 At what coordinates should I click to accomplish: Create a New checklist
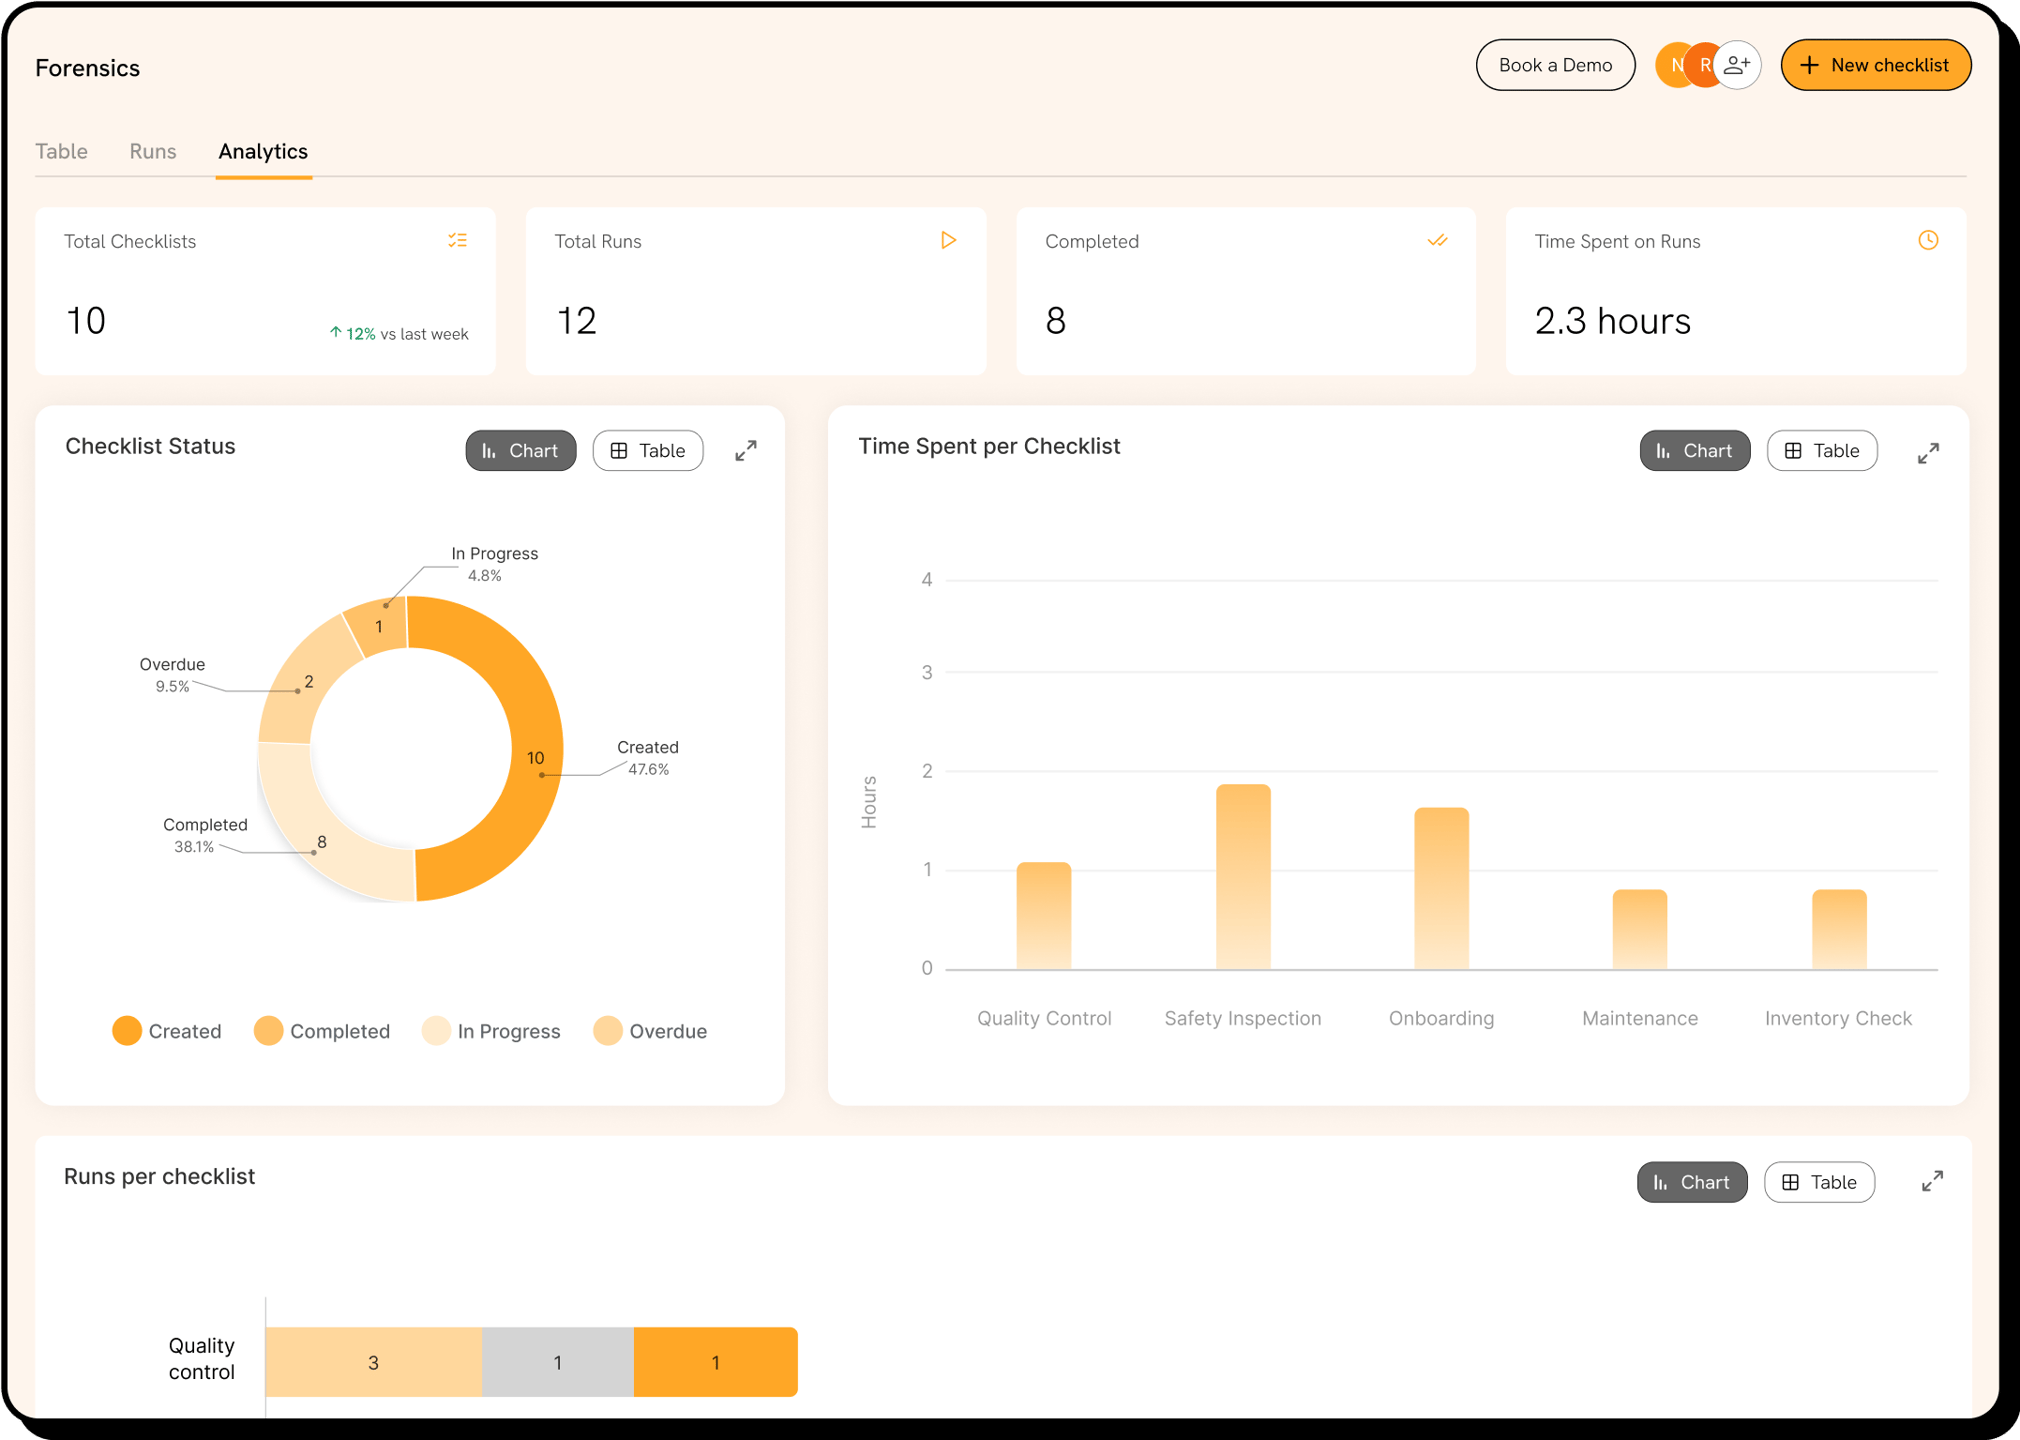1875,66
